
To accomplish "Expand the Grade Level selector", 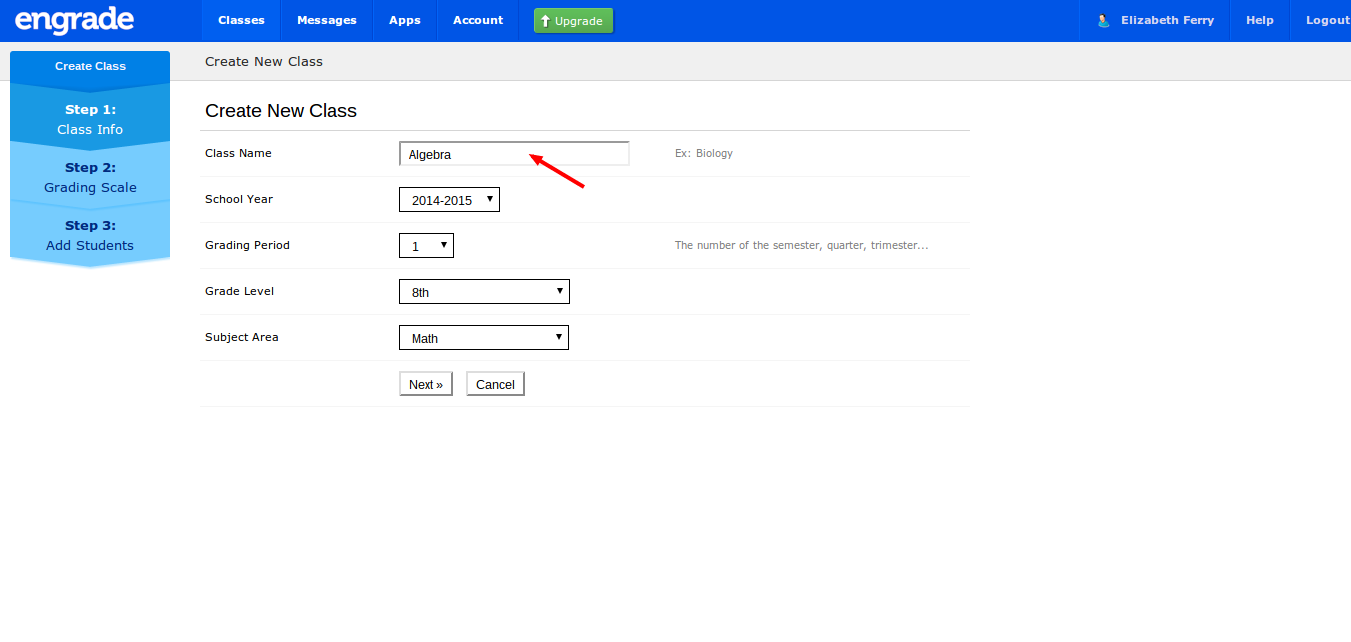I will pos(483,291).
